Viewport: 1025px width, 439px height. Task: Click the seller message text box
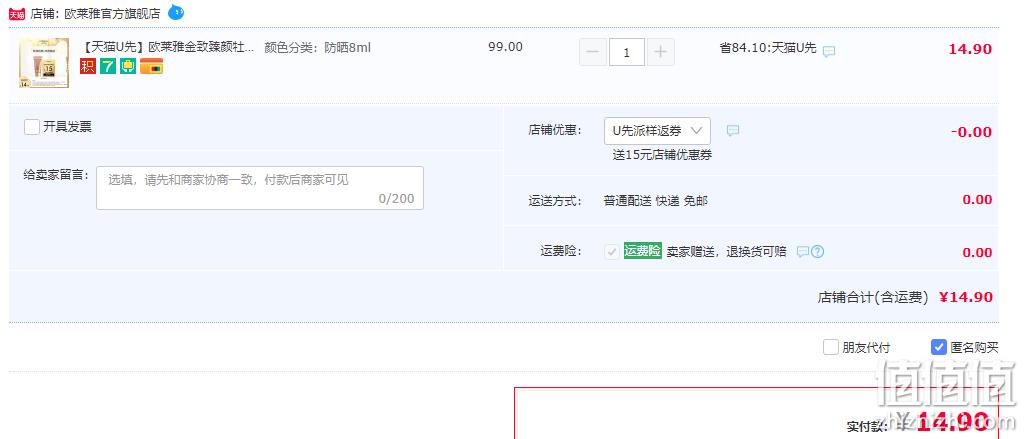click(260, 188)
